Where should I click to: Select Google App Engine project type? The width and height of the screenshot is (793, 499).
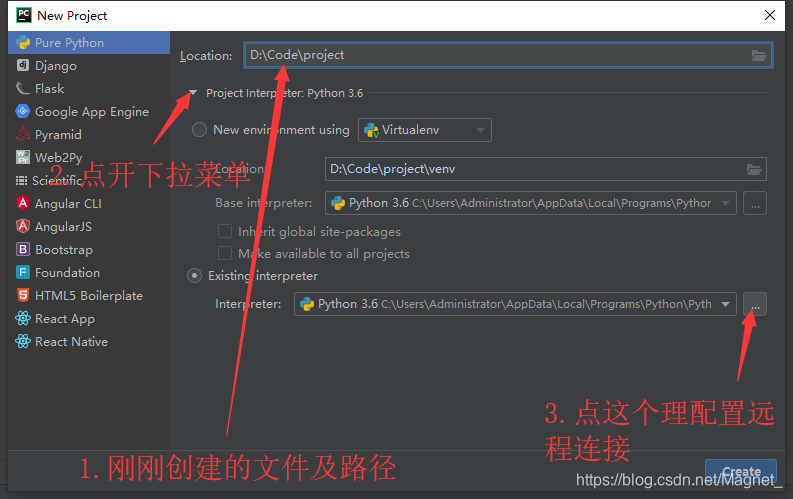pos(89,112)
